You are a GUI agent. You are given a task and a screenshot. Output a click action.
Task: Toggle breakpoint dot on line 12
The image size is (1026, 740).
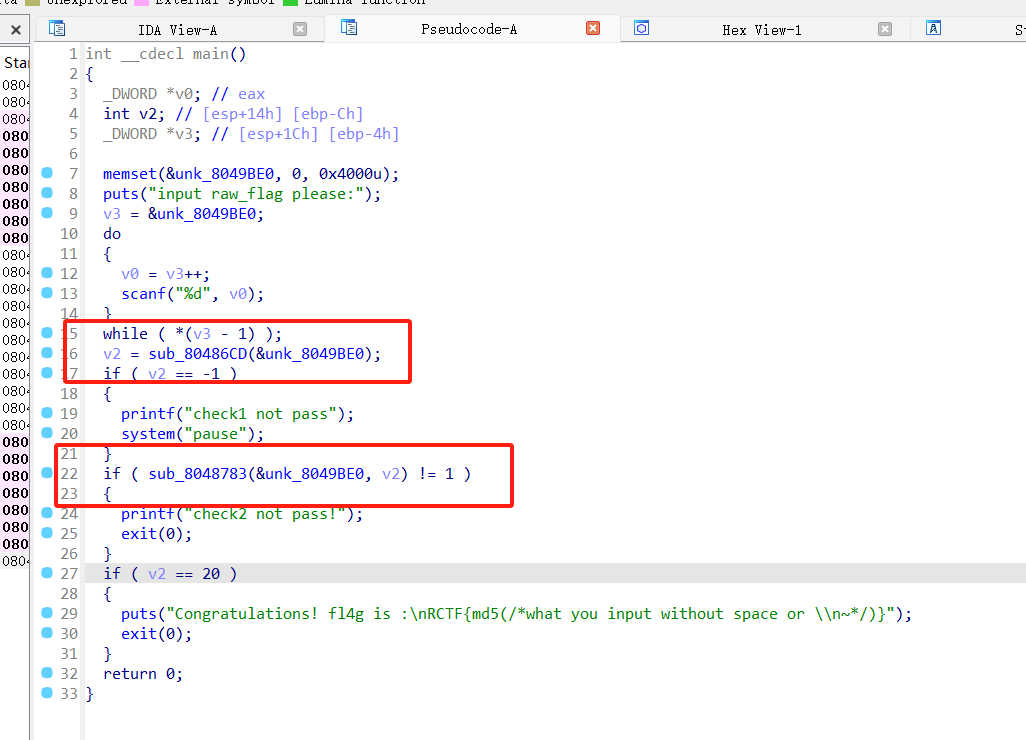click(x=47, y=272)
